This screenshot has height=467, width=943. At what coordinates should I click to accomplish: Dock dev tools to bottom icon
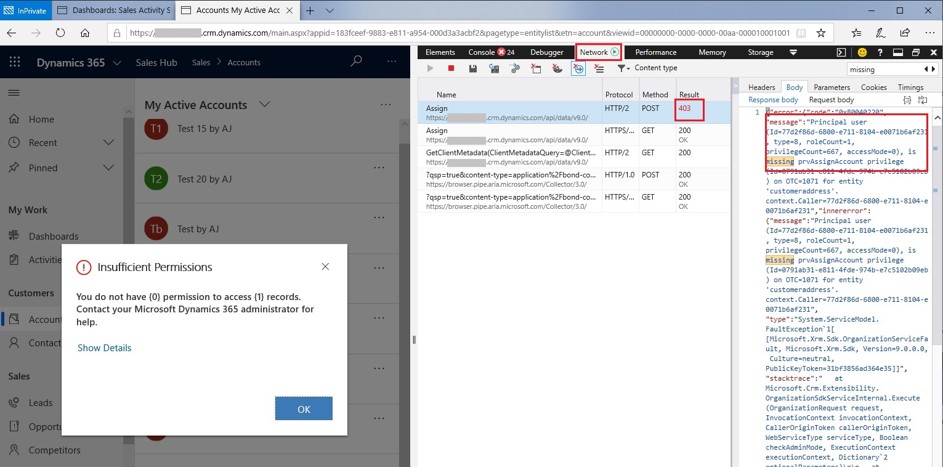[x=898, y=52]
